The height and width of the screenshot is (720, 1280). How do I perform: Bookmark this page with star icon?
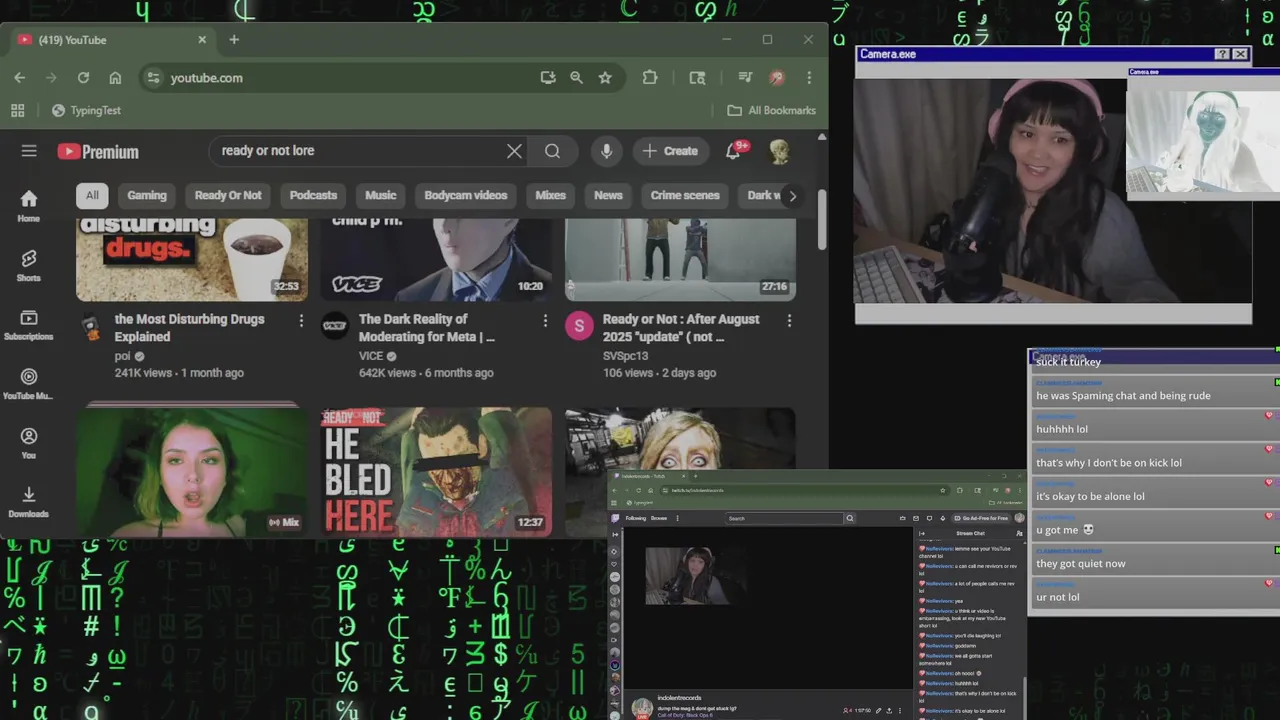pos(605,77)
